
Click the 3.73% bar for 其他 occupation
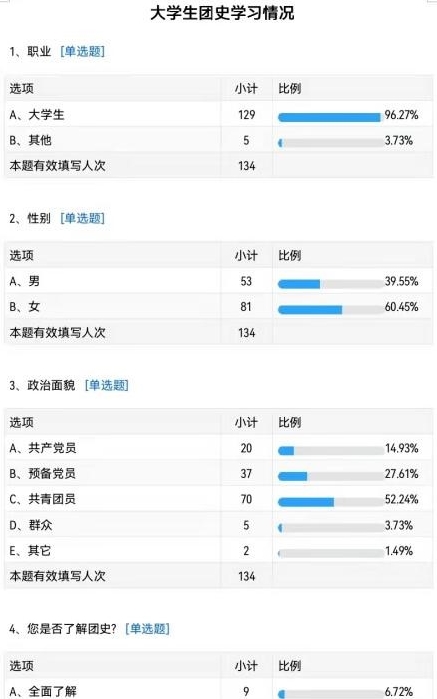(x=330, y=143)
